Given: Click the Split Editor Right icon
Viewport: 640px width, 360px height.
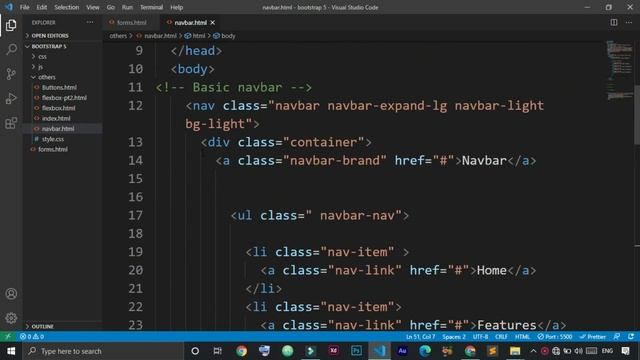Looking at the screenshot, I should [613, 22].
